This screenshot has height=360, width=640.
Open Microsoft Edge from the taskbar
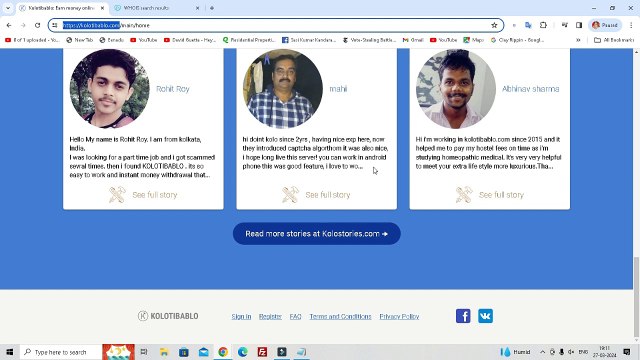242,352
